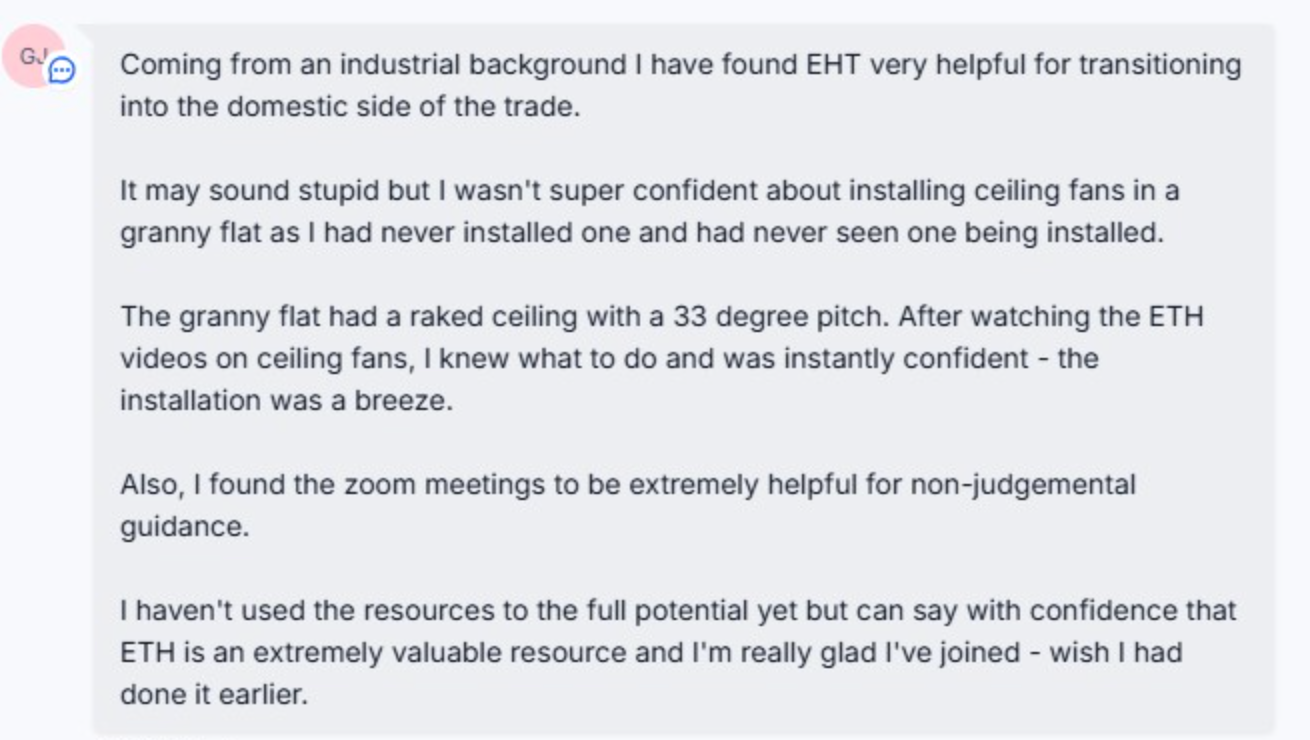Click the phrase 'domestic side of the trade.'
Viewport: 1310px width, 740px height.
(x=404, y=107)
